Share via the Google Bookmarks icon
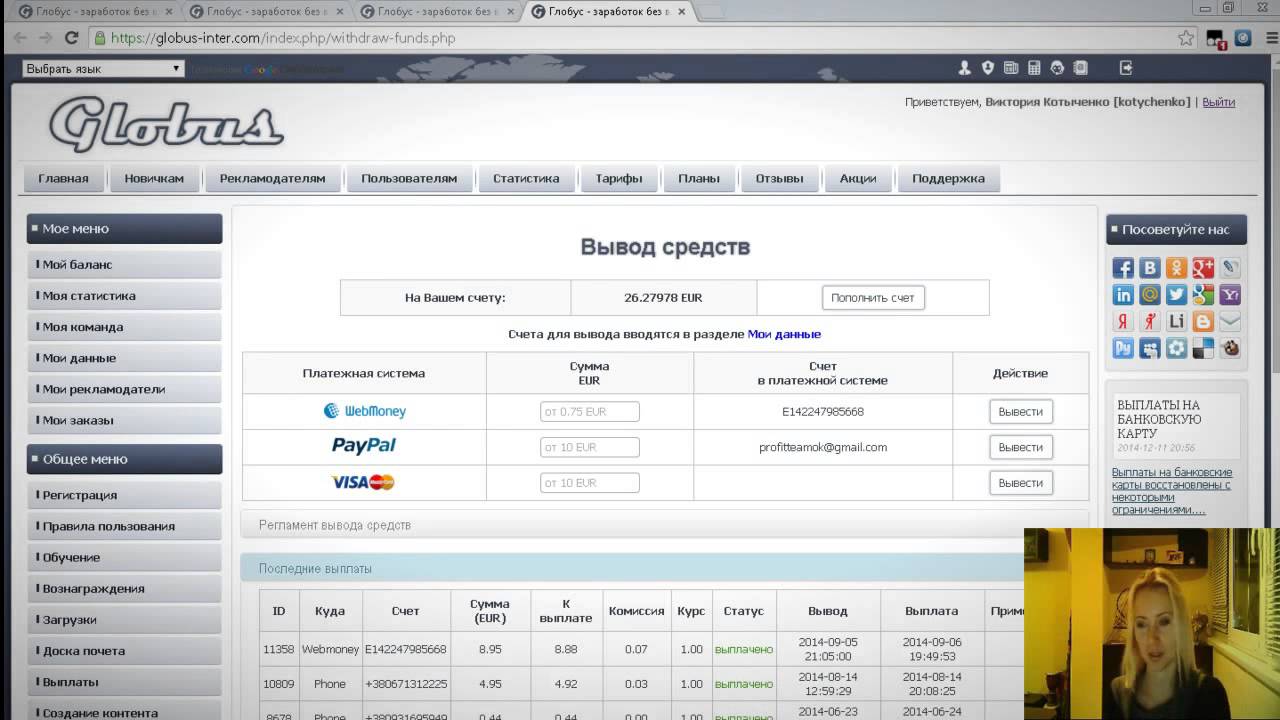The width and height of the screenshot is (1280, 720). click(1203, 295)
